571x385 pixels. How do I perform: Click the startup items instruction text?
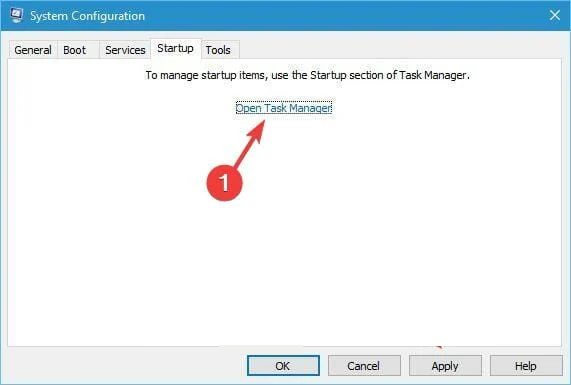[x=307, y=75]
